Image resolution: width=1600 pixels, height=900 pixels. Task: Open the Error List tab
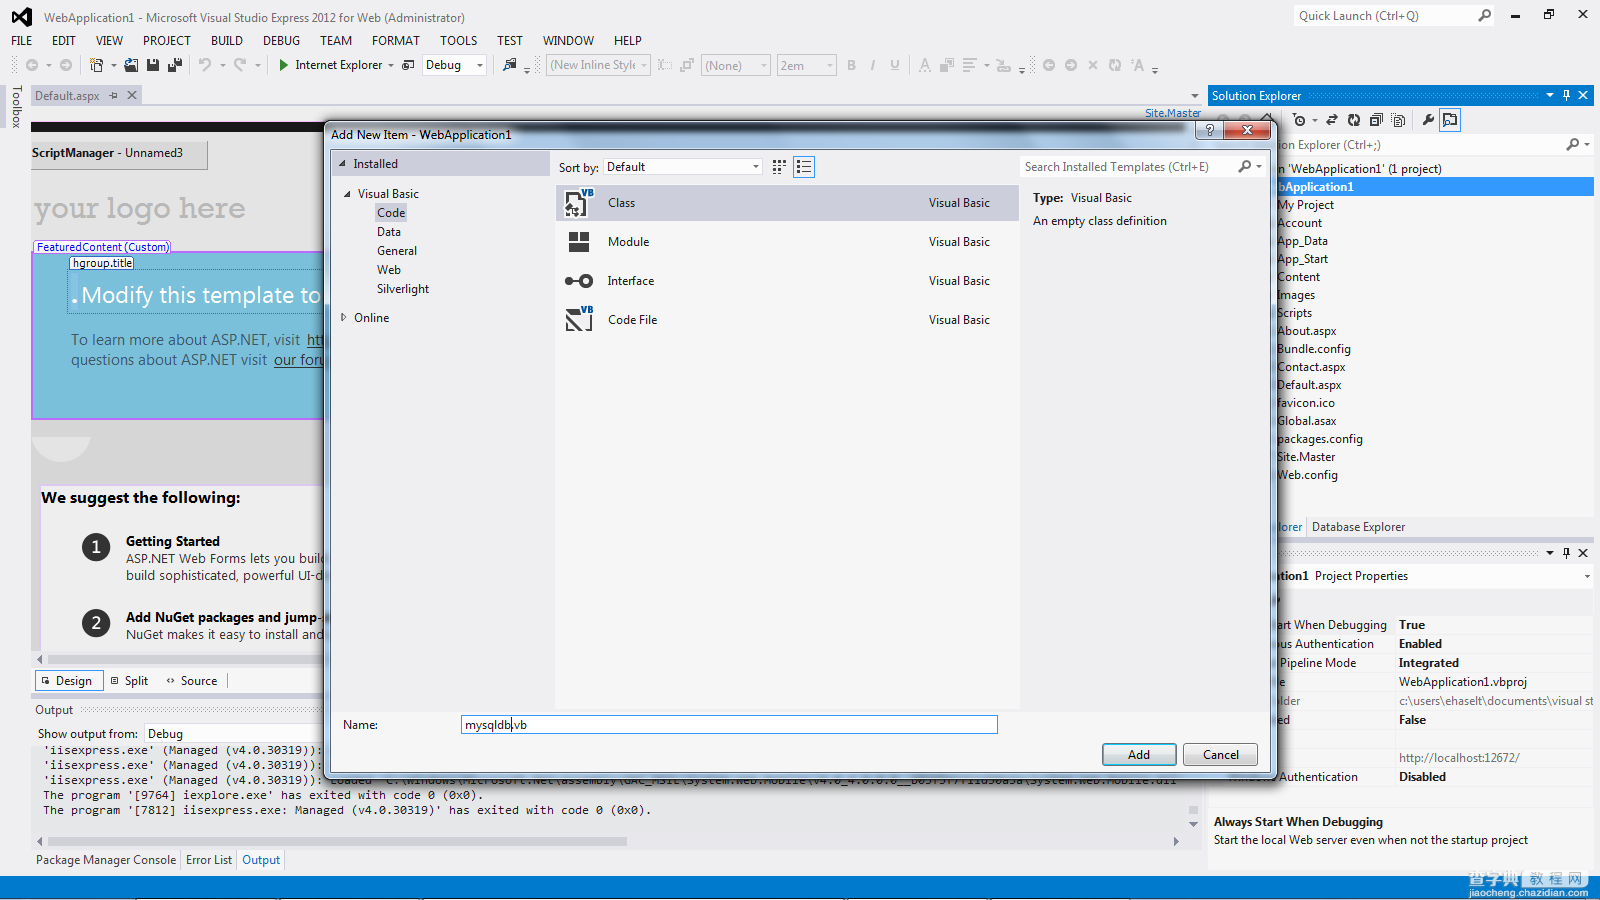click(209, 860)
